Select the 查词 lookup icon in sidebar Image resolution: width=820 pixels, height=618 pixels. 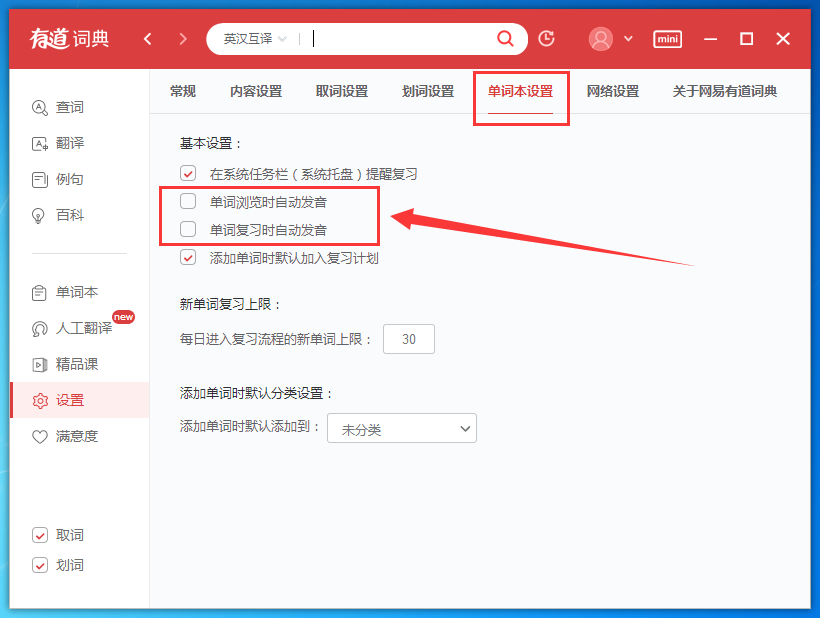[x=40, y=108]
